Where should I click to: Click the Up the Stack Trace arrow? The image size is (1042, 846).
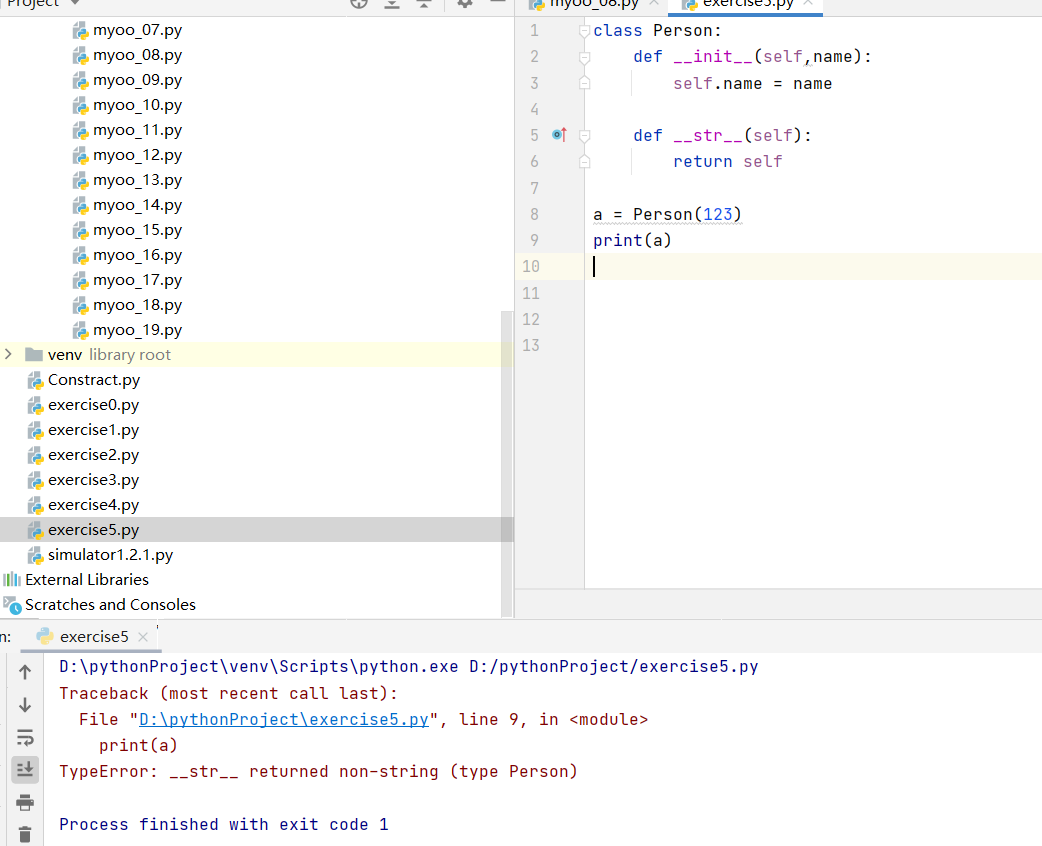(25, 672)
